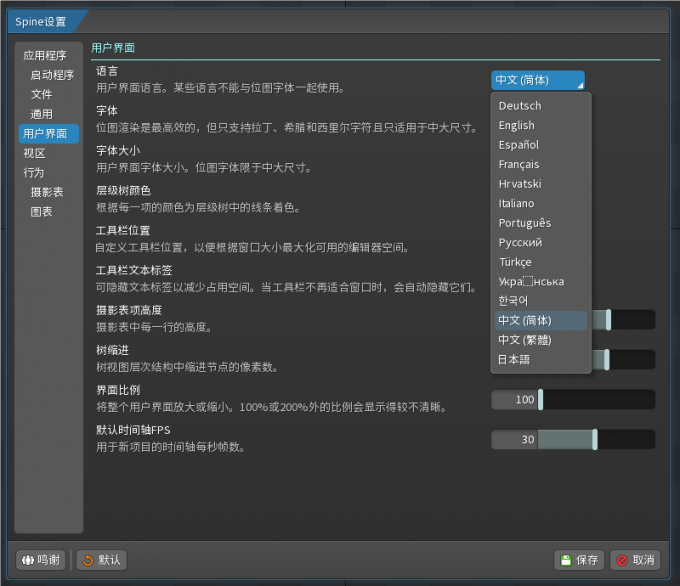Image resolution: width=680 pixels, height=586 pixels.
Task: Click the 用户界面 section heading
Action: click(x=113, y=48)
